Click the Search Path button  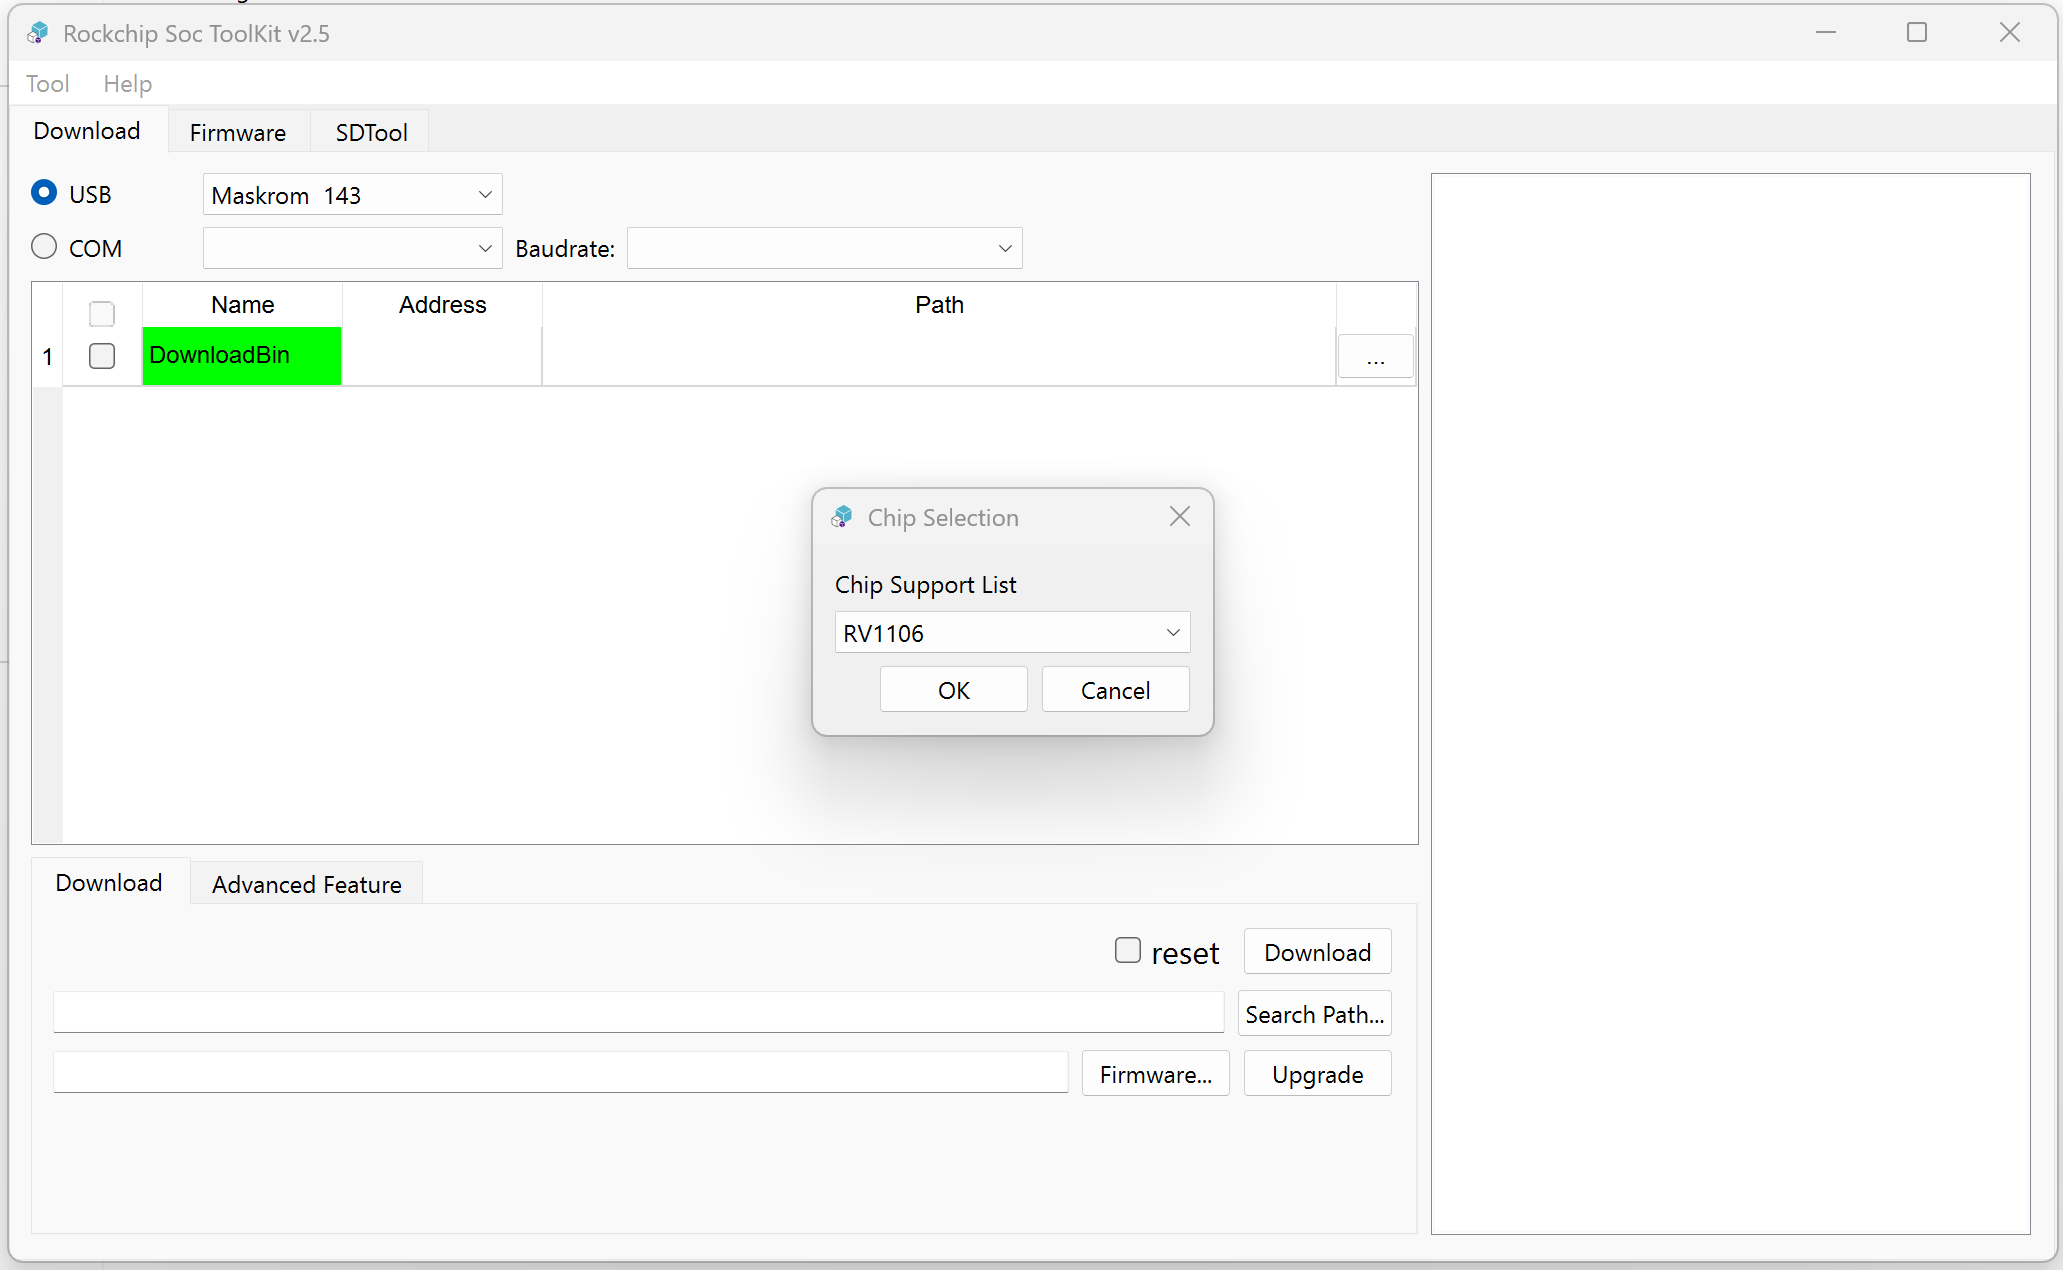(1314, 1013)
